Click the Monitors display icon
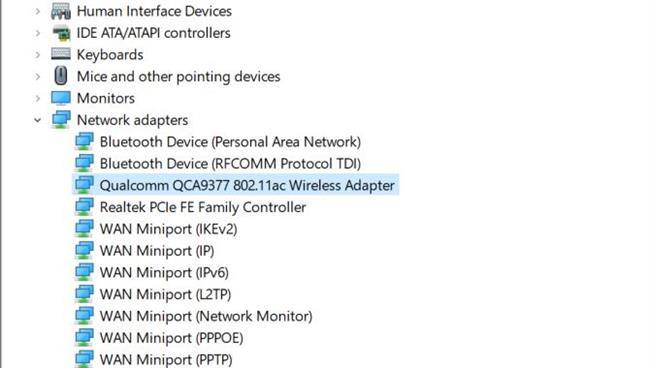This screenshot has height=368, width=650. click(x=61, y=98)
